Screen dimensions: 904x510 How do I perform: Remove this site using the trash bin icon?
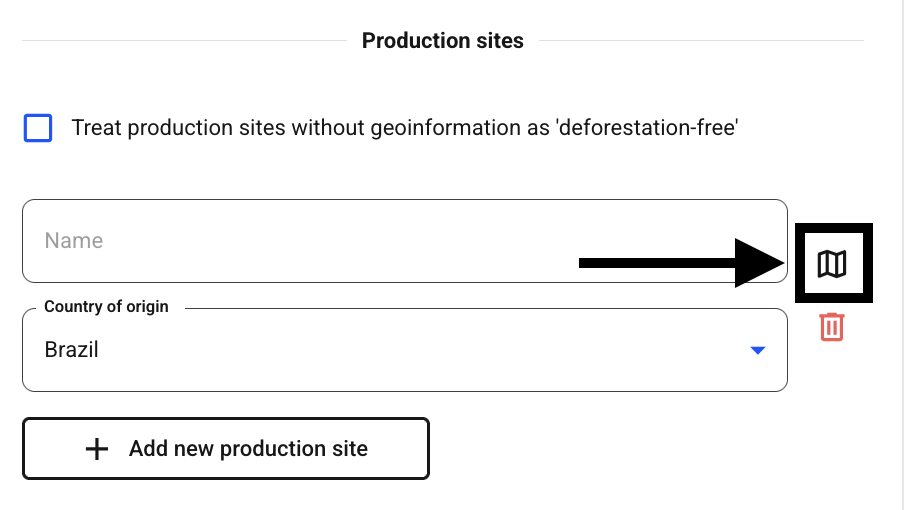(x=832, y=327)
